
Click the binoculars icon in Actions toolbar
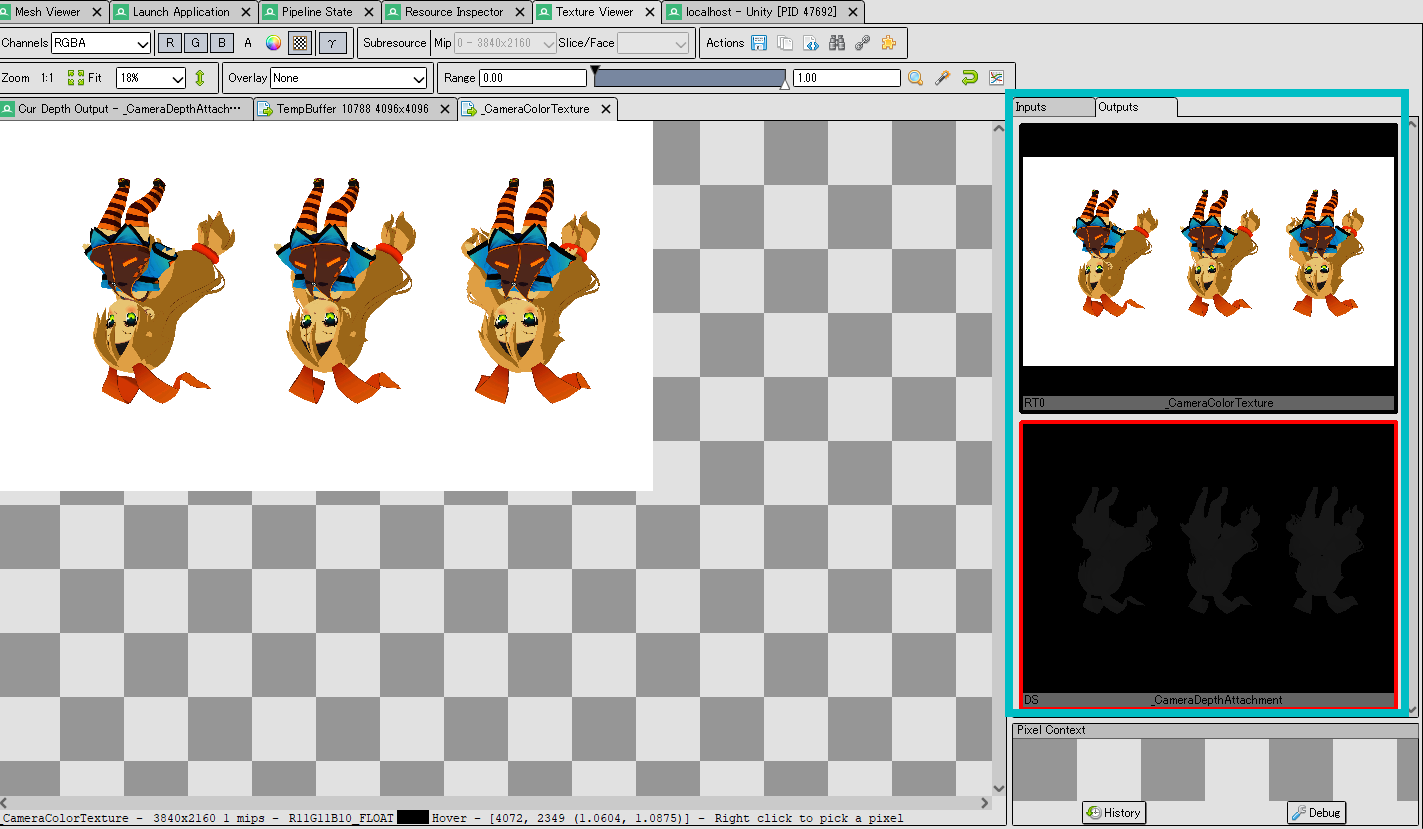point(837,43)
